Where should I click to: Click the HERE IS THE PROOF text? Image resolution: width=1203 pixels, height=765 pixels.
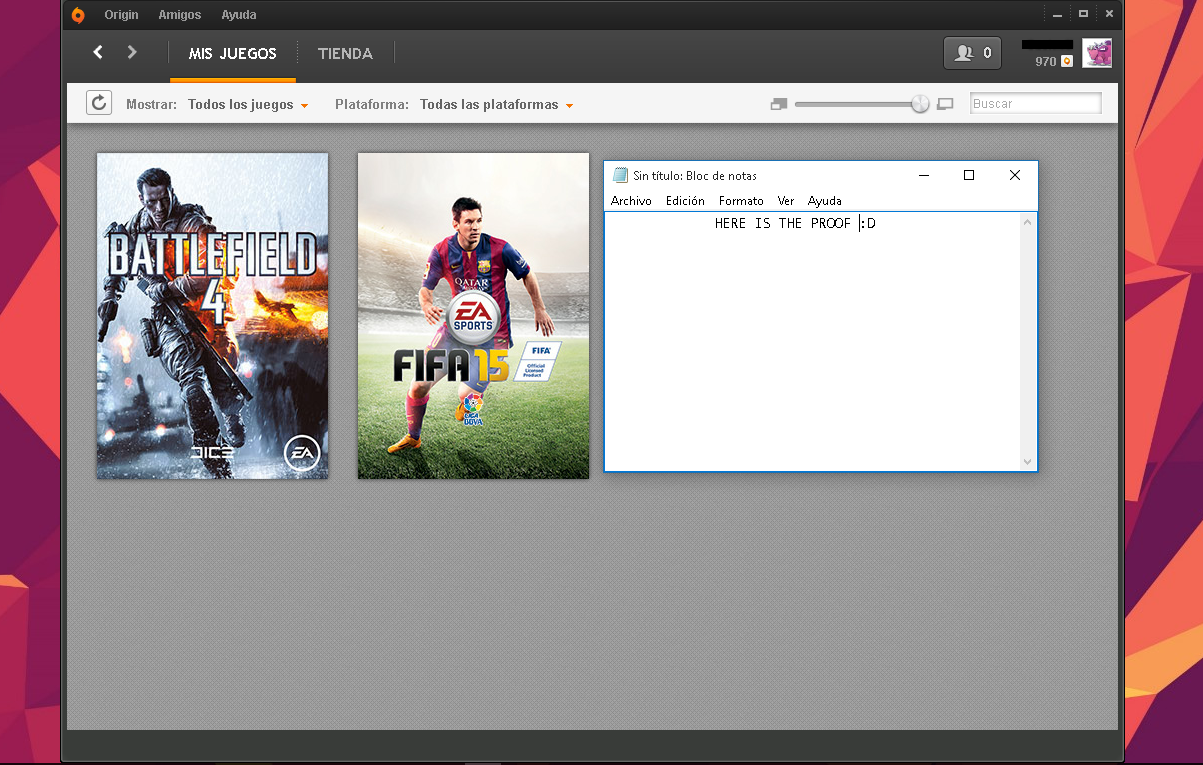click(x=783, y=224)
